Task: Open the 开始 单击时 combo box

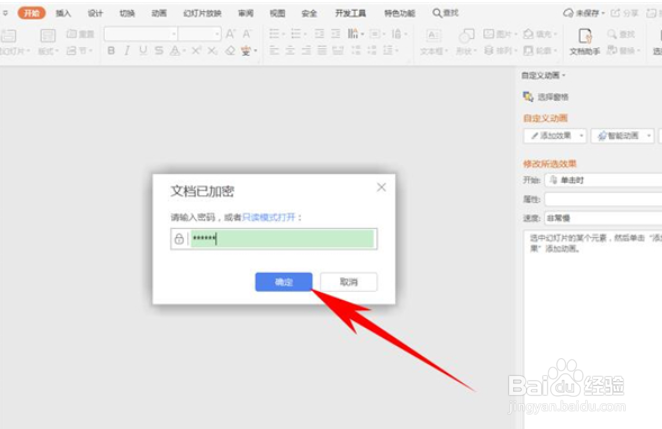Action: pyautogui.click(x=603, y=180)
